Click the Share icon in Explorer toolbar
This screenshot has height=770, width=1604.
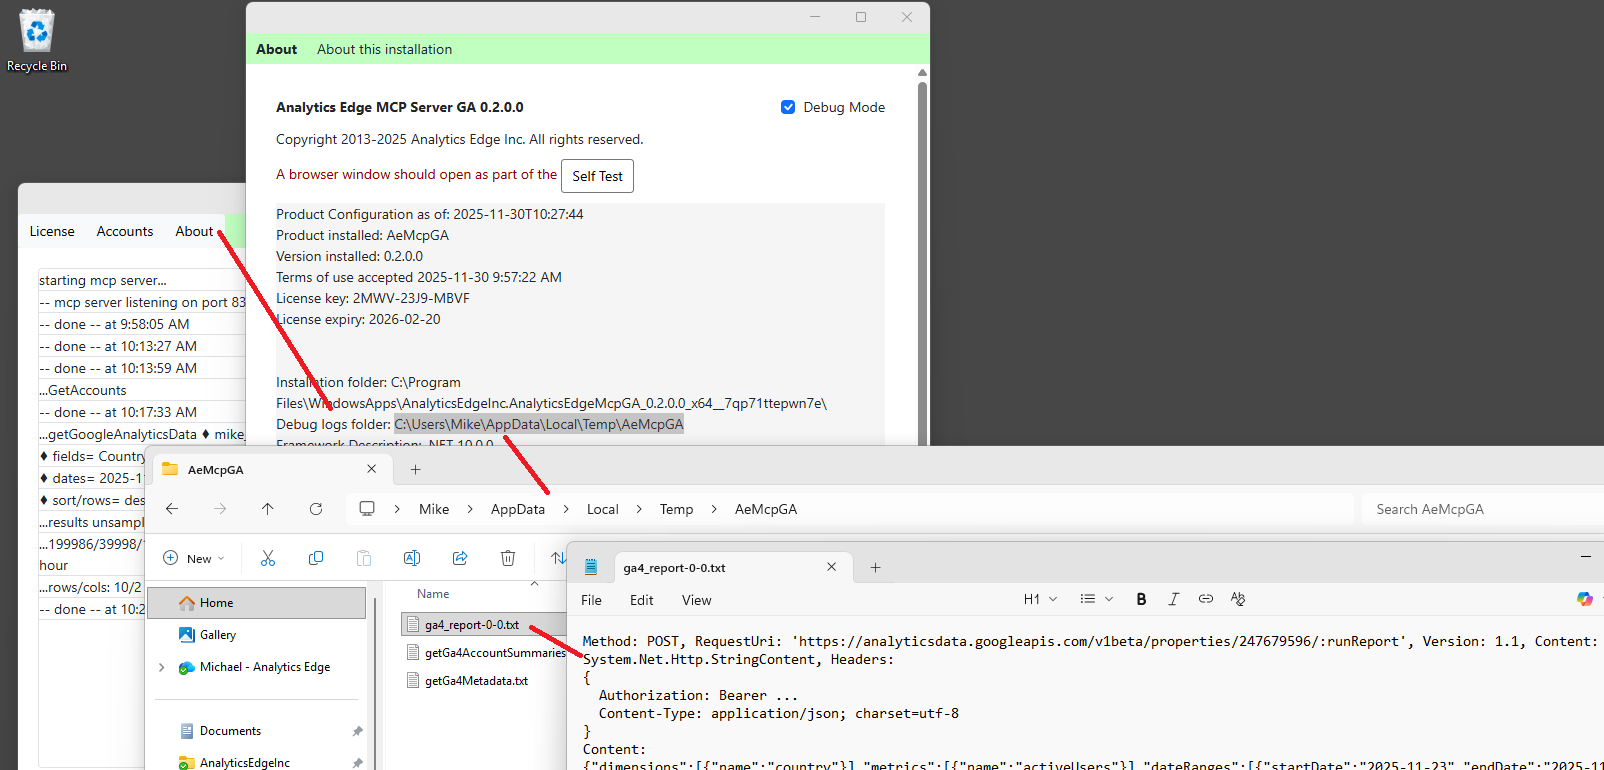460,558
